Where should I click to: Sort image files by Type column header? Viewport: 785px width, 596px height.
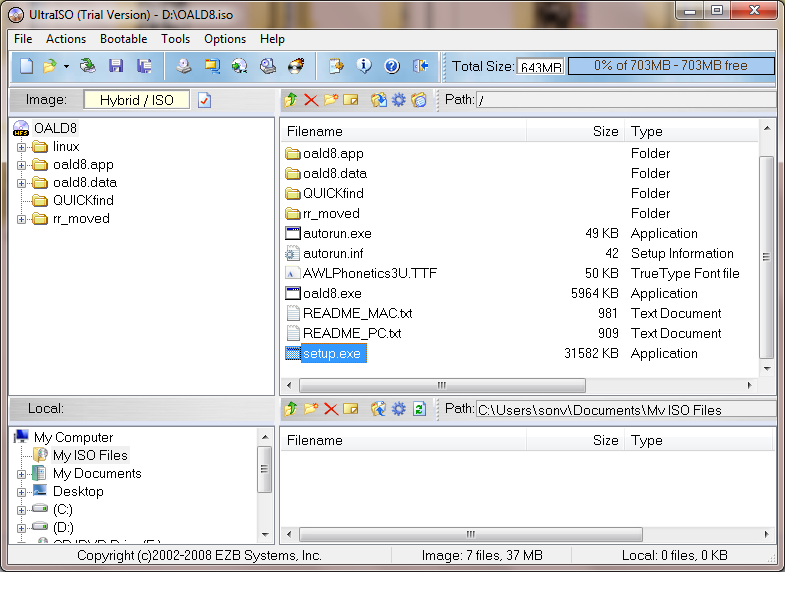[x=692, y=132]
